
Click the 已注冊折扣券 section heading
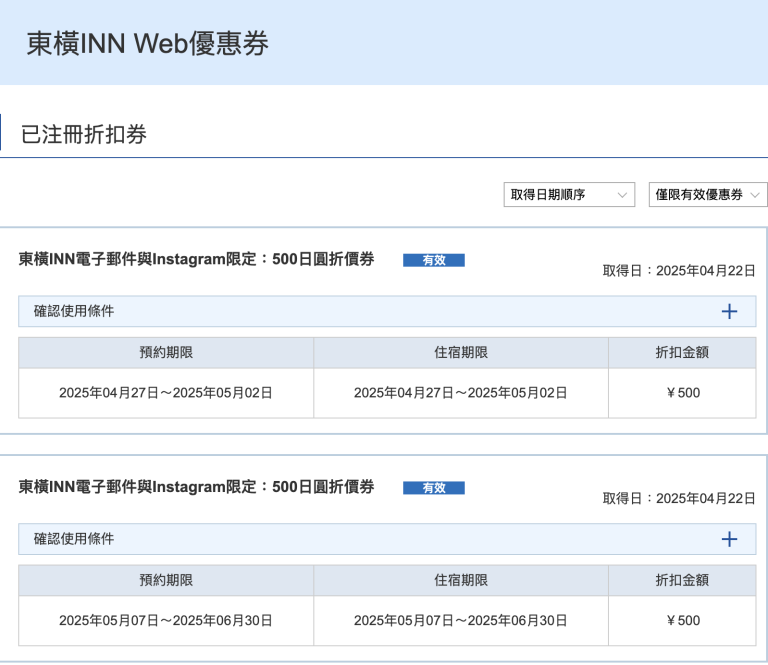coord(84,134)
